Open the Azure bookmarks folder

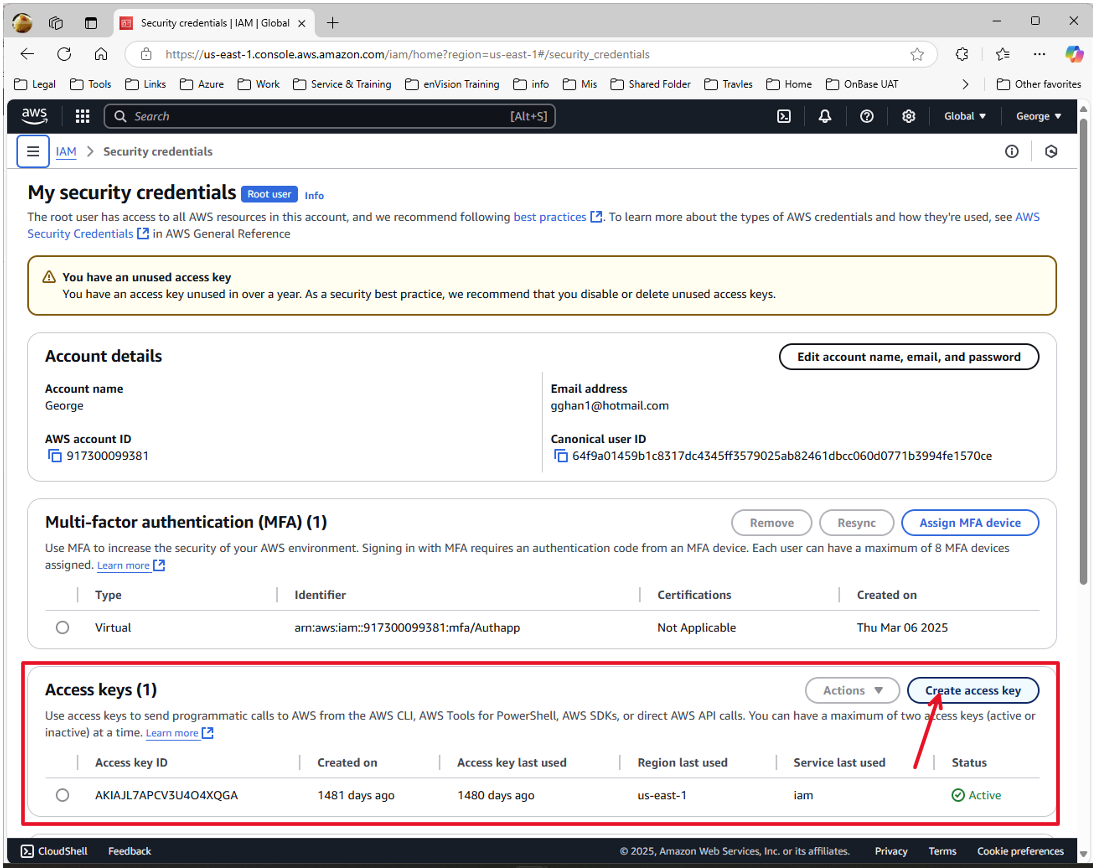201,84
